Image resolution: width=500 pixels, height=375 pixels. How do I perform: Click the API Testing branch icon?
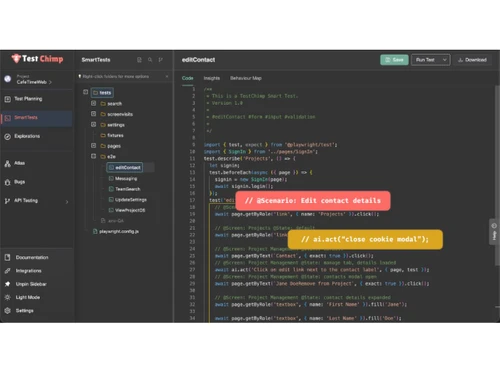7,201
